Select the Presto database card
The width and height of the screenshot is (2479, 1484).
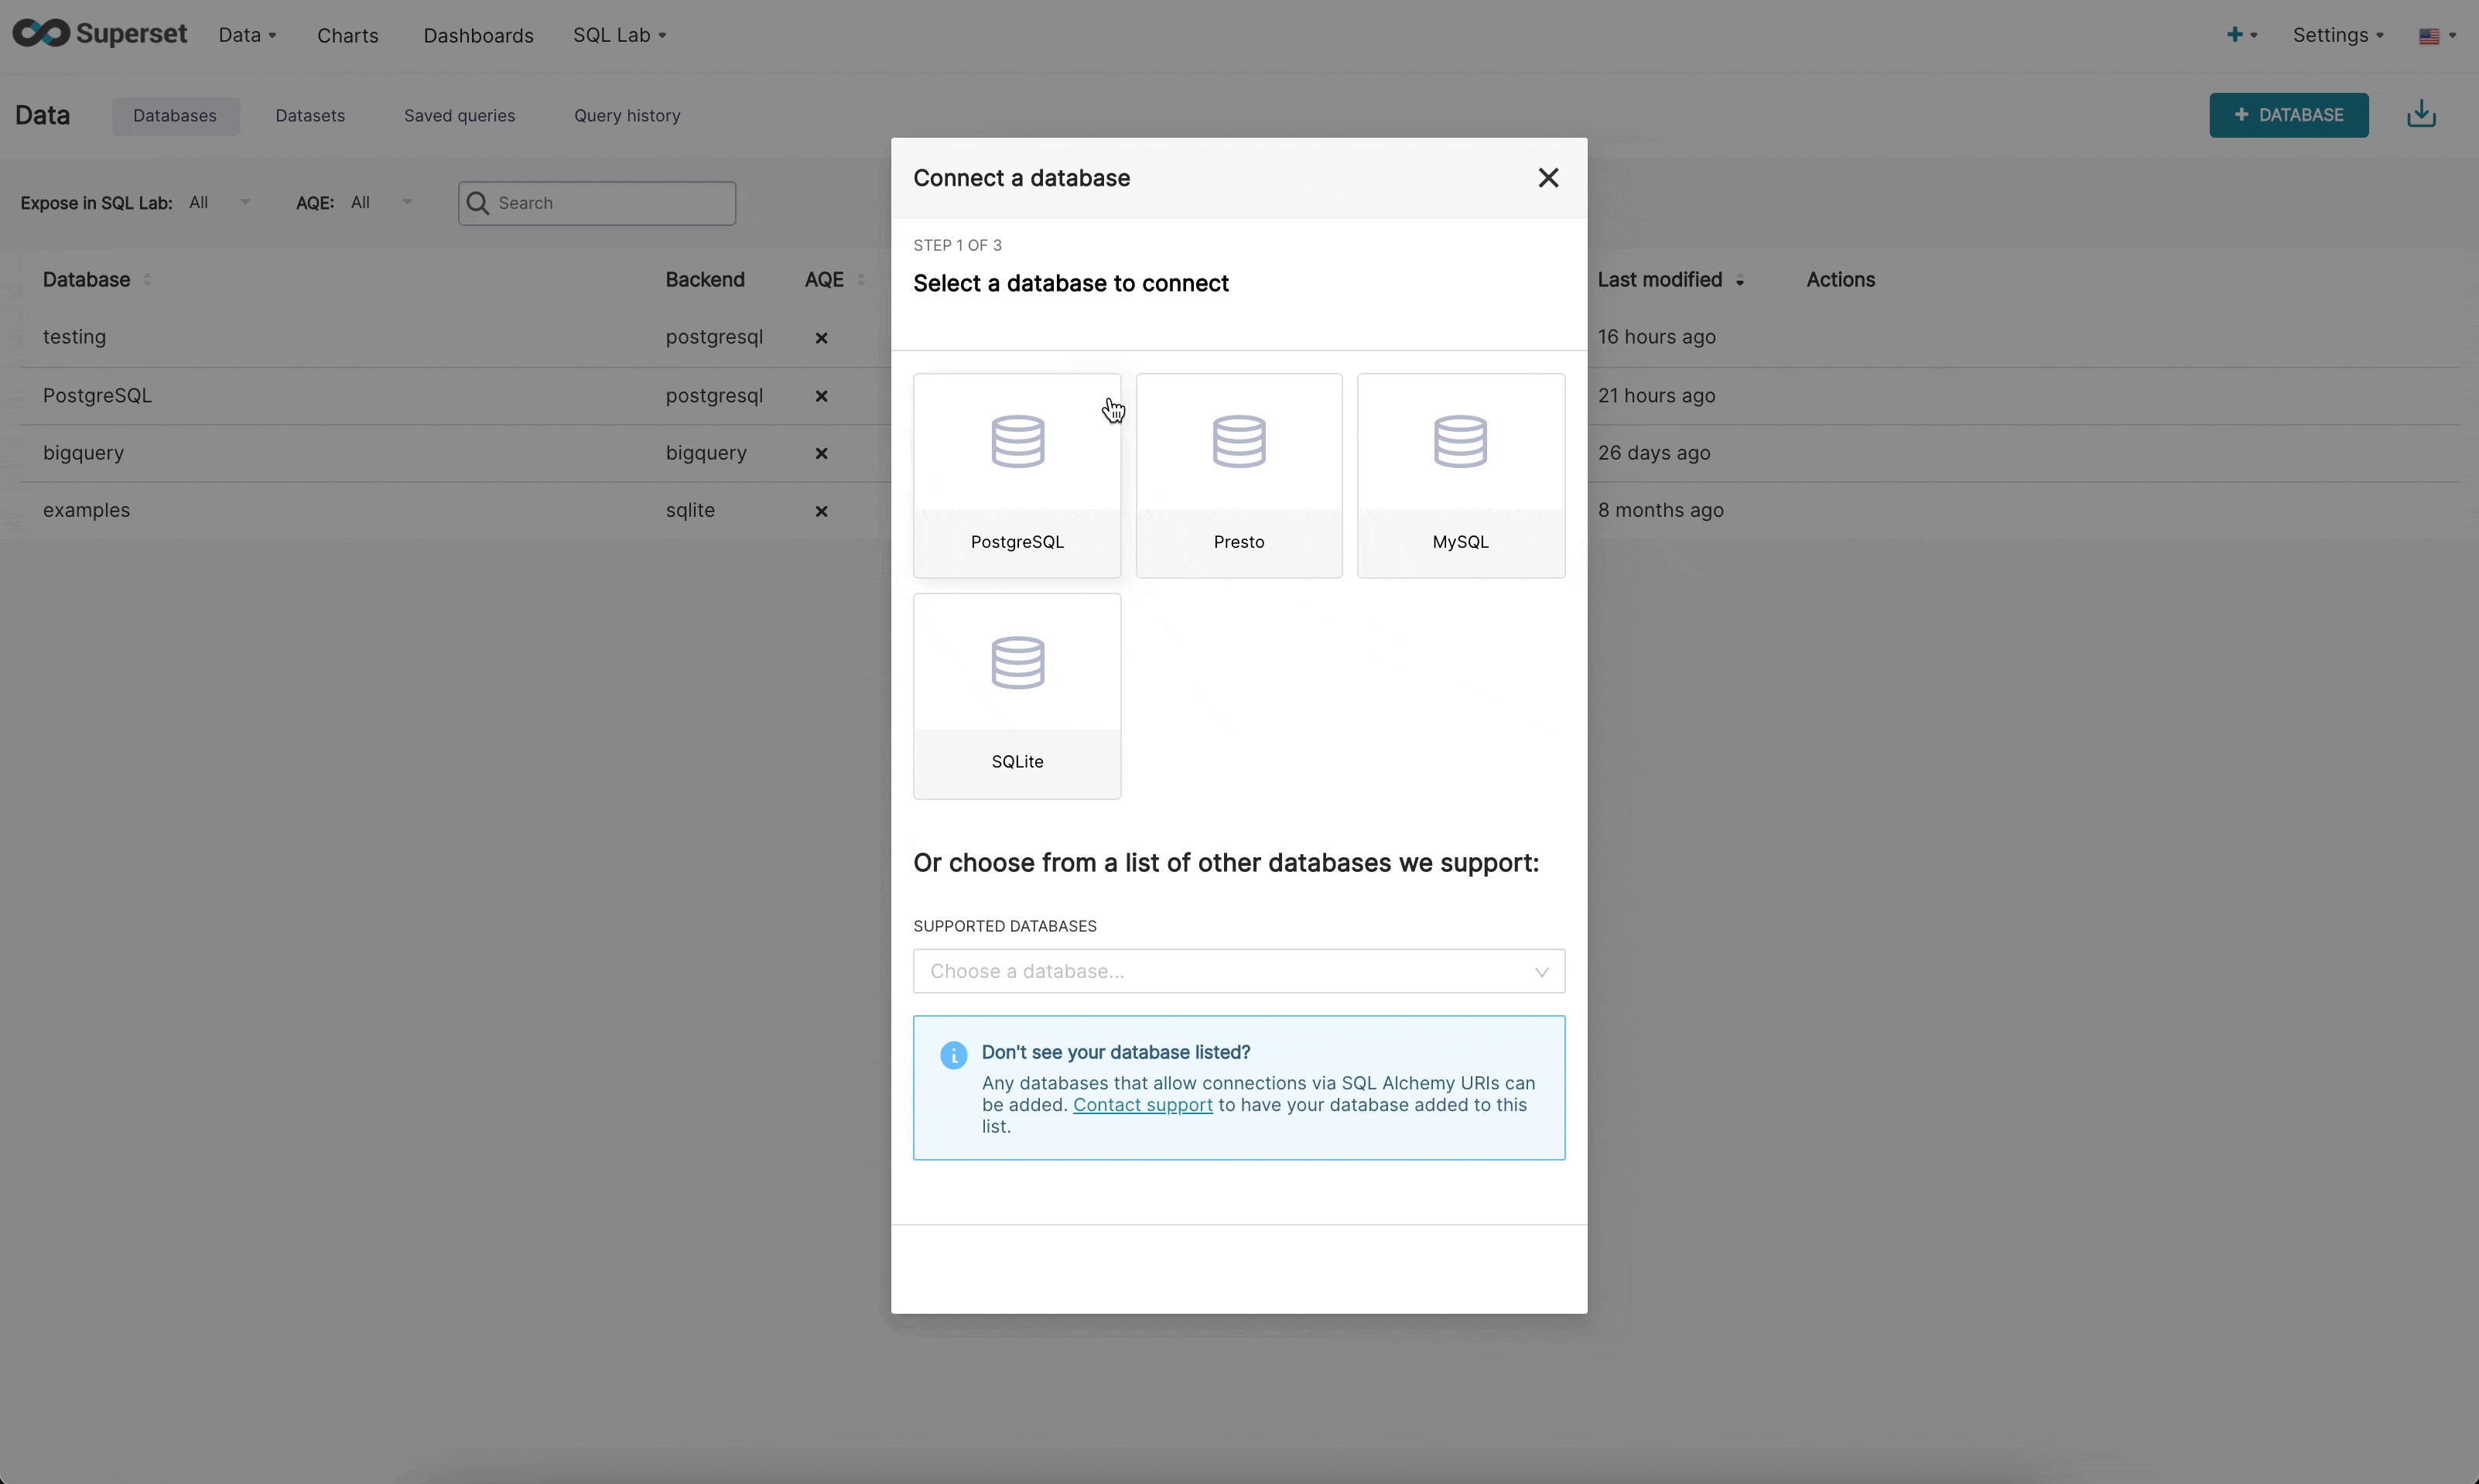click(1238, 475)
